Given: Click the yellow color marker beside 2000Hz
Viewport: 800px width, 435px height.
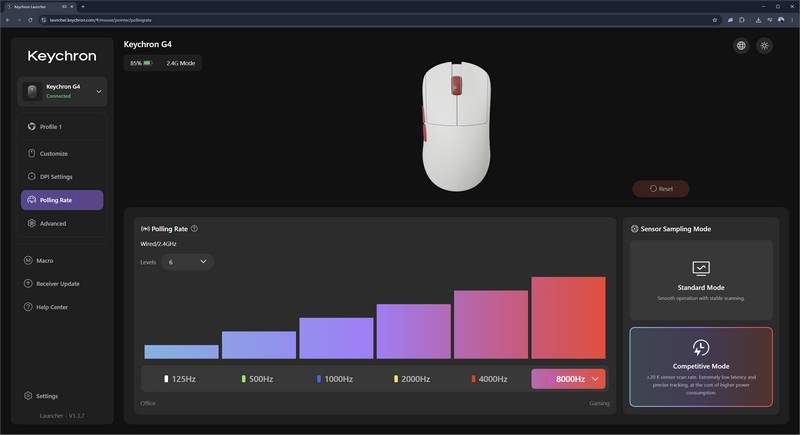Looking at the screenshot, I should [x=395, y=379].
